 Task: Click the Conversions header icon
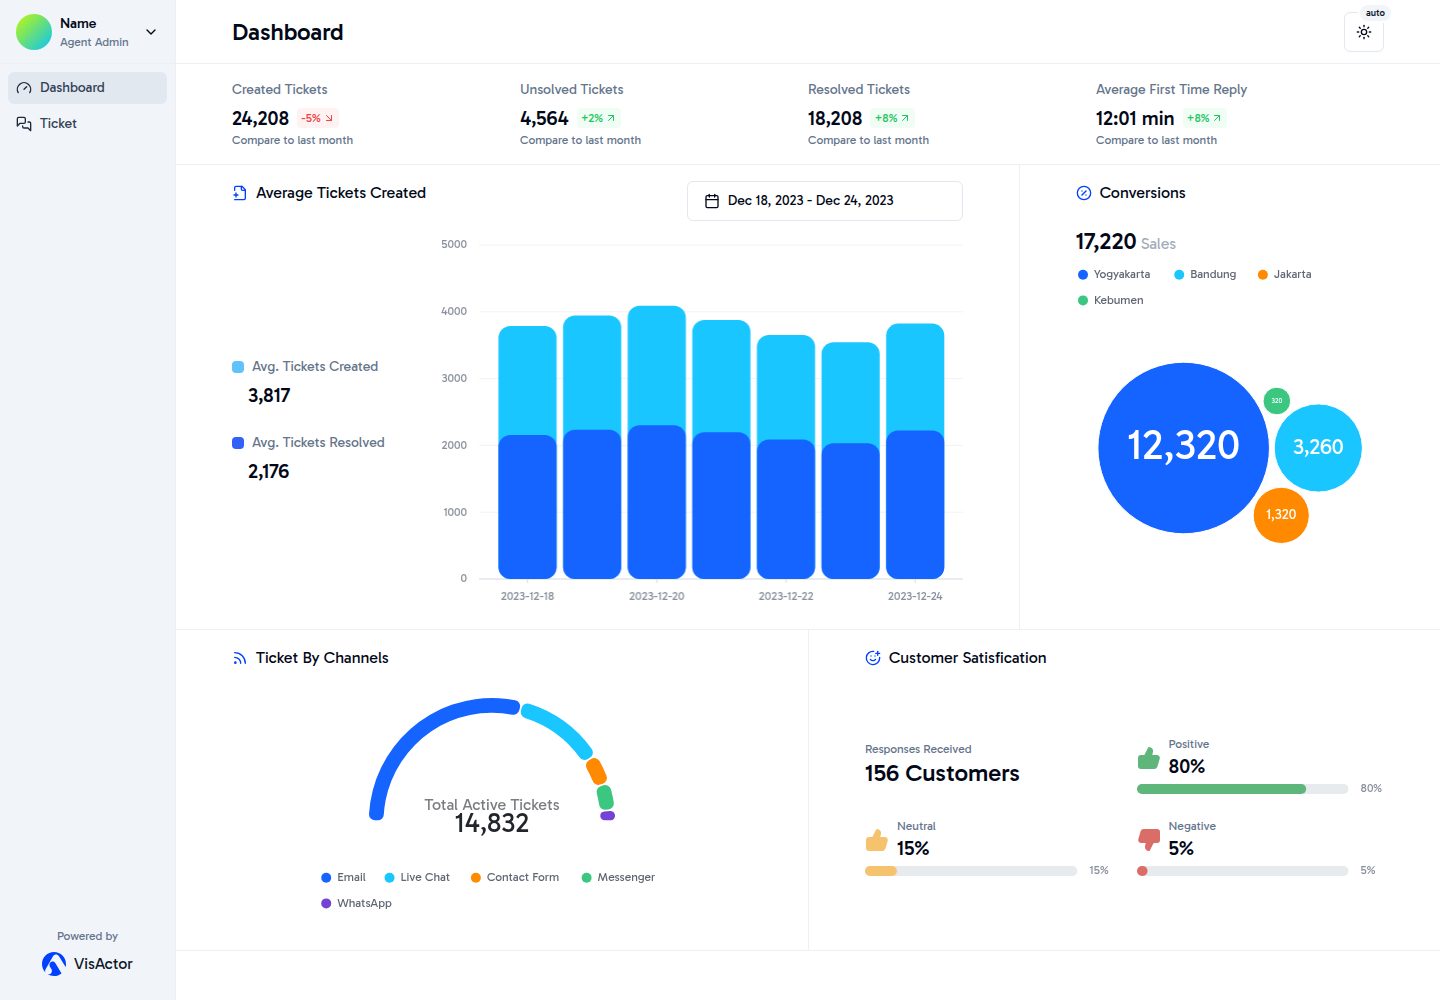point(1083,193)
